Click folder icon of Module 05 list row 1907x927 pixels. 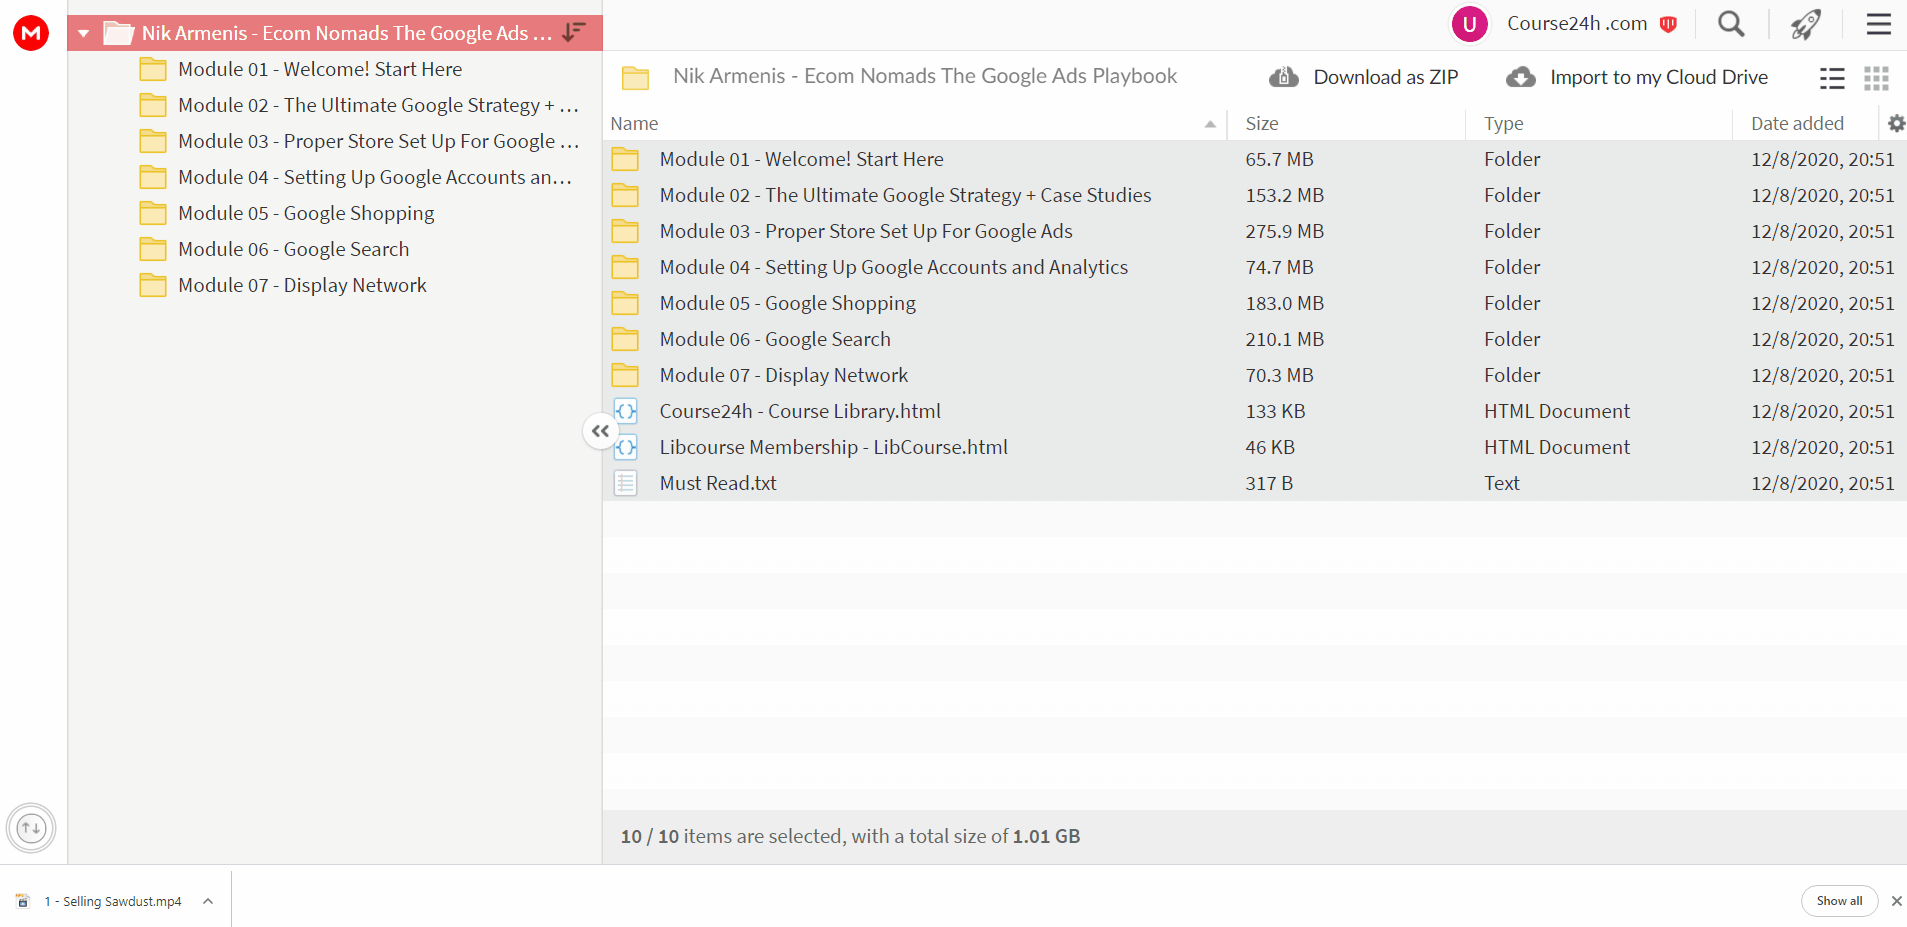coord(625,303)
